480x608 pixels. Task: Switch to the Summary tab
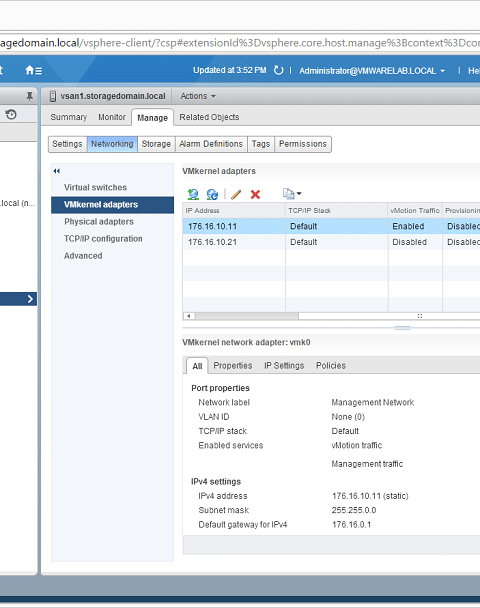coord(69,117)
